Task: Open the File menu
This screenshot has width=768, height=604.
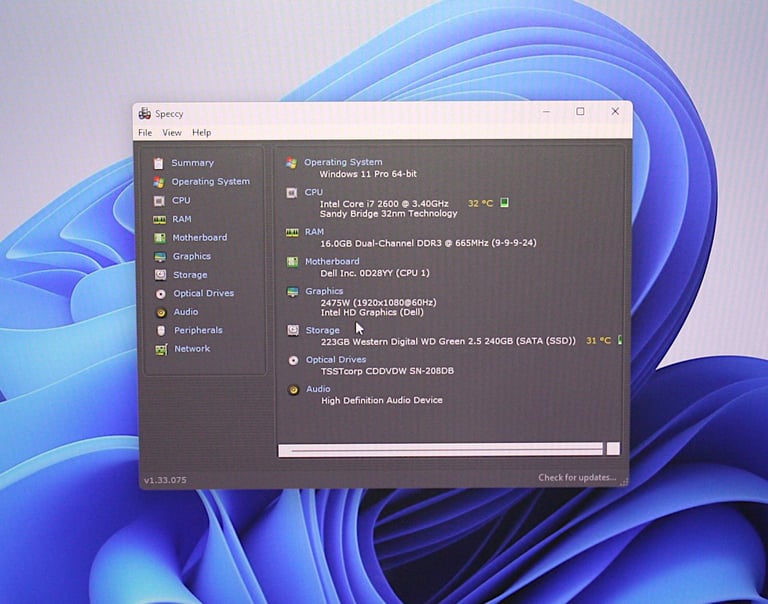Action: 145,133
